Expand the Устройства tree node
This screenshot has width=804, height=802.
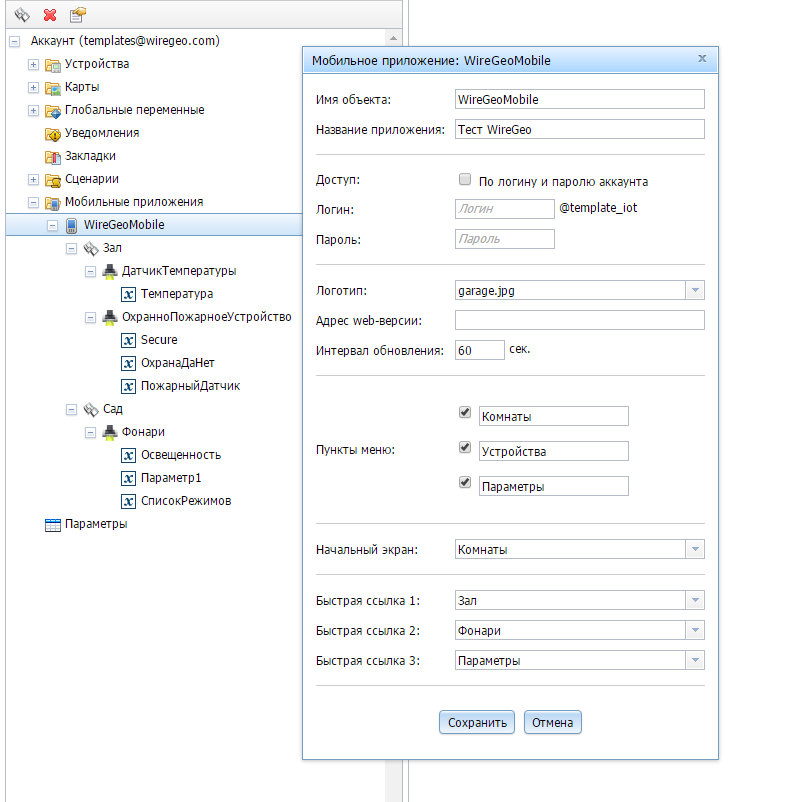pyautogui.click(x=33, y=65)
